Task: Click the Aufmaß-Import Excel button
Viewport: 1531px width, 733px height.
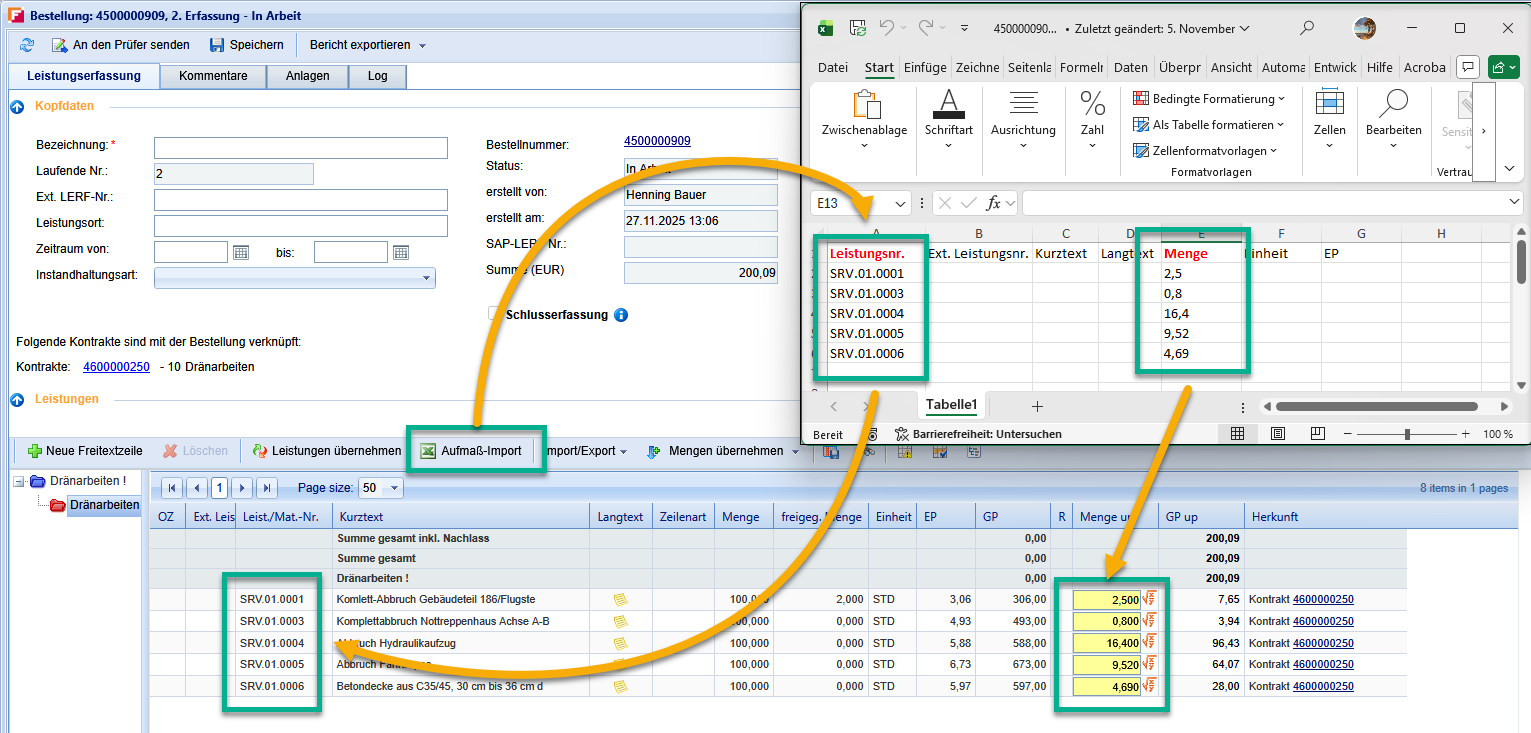Action: pos(472,451)
